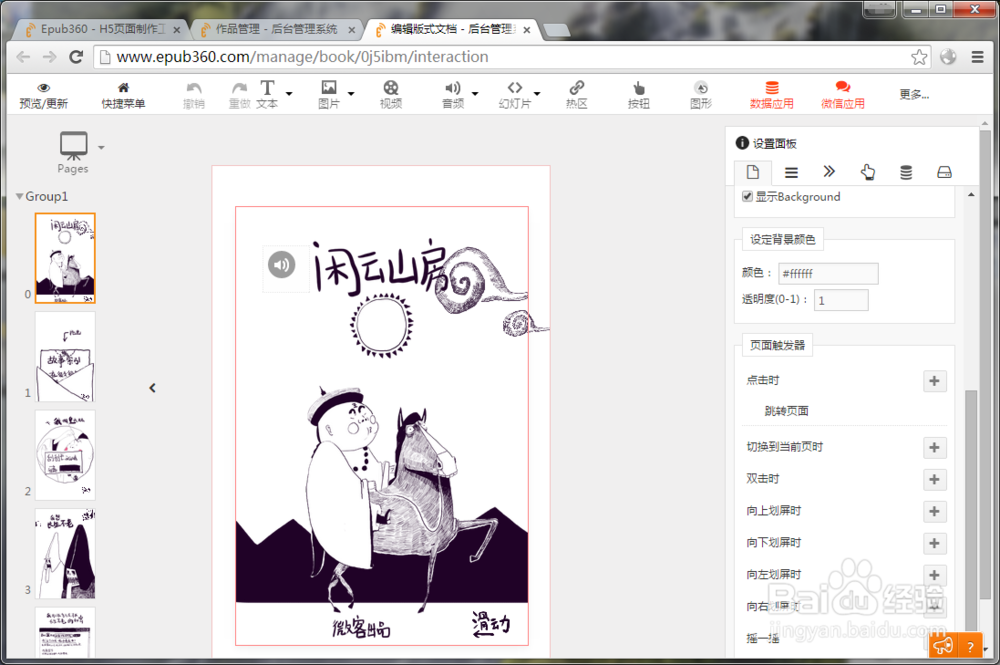Open the database stack tab in settings
The height and width of the screenshot is (665, 1000).
tap(906, 172)
